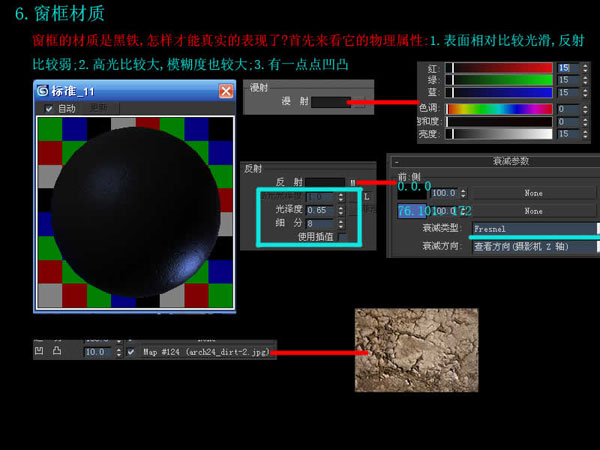Click the red (红) channel color slider

498,68
